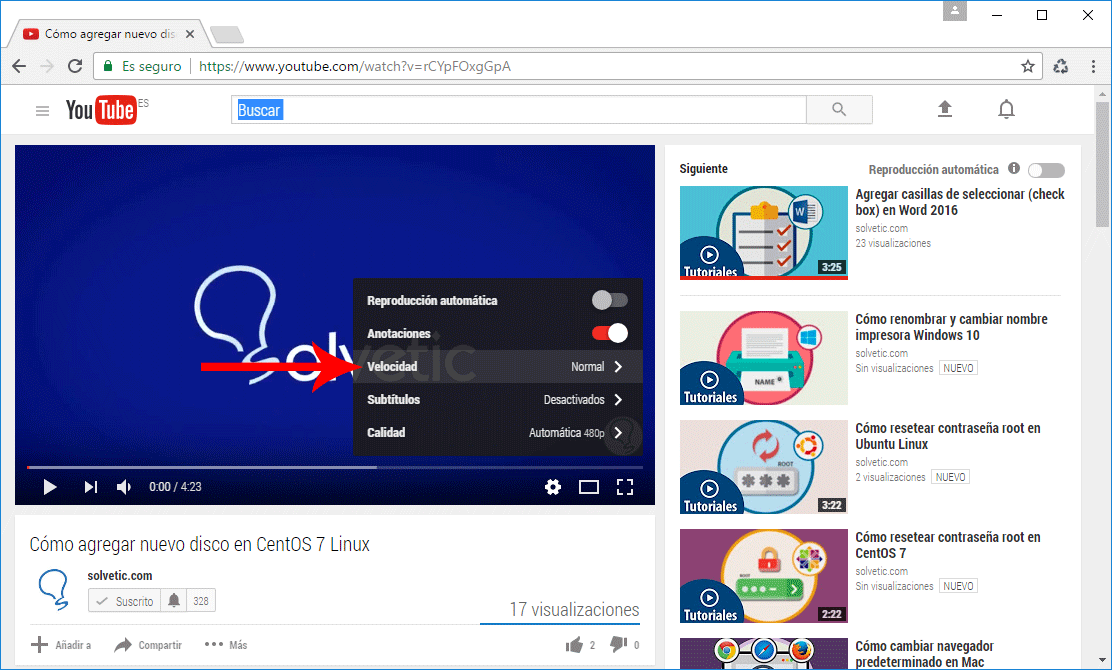Click the recycle extension icon

point(1060,66)
